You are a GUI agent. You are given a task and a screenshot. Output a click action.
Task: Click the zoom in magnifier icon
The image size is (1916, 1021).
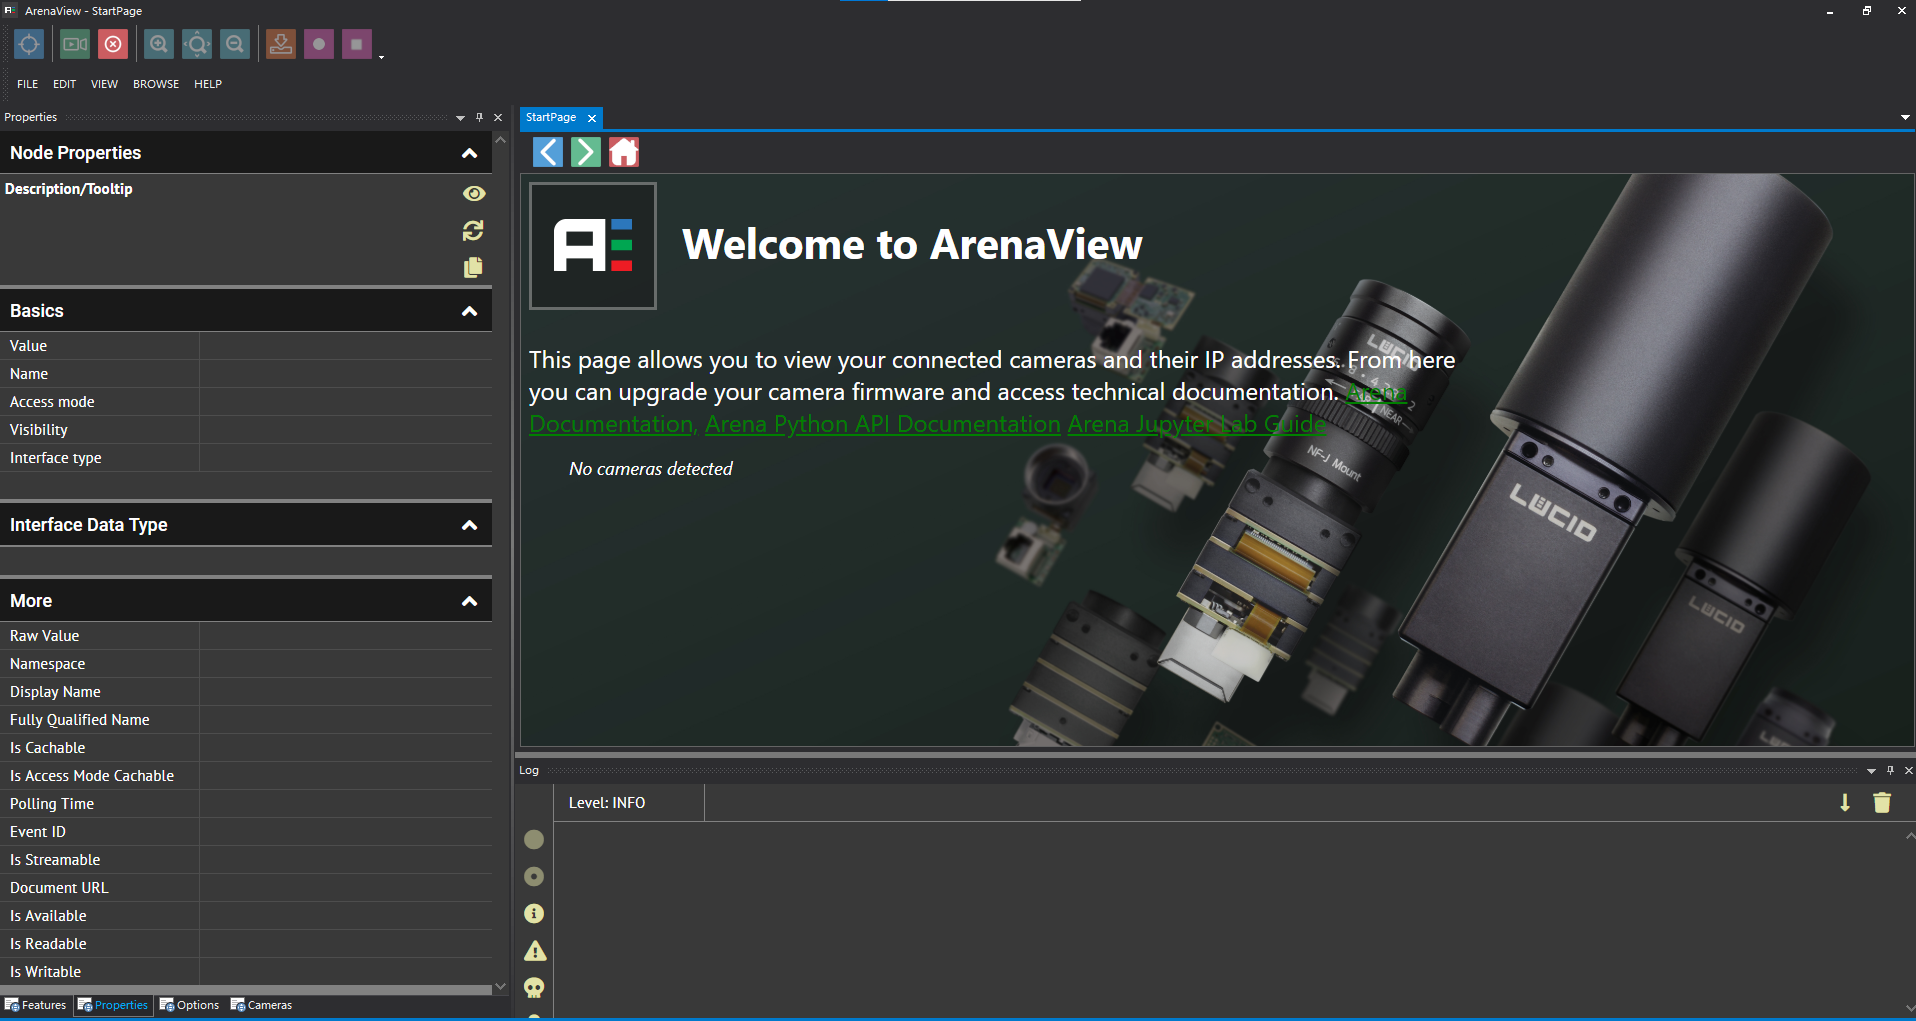click(159, 44)
